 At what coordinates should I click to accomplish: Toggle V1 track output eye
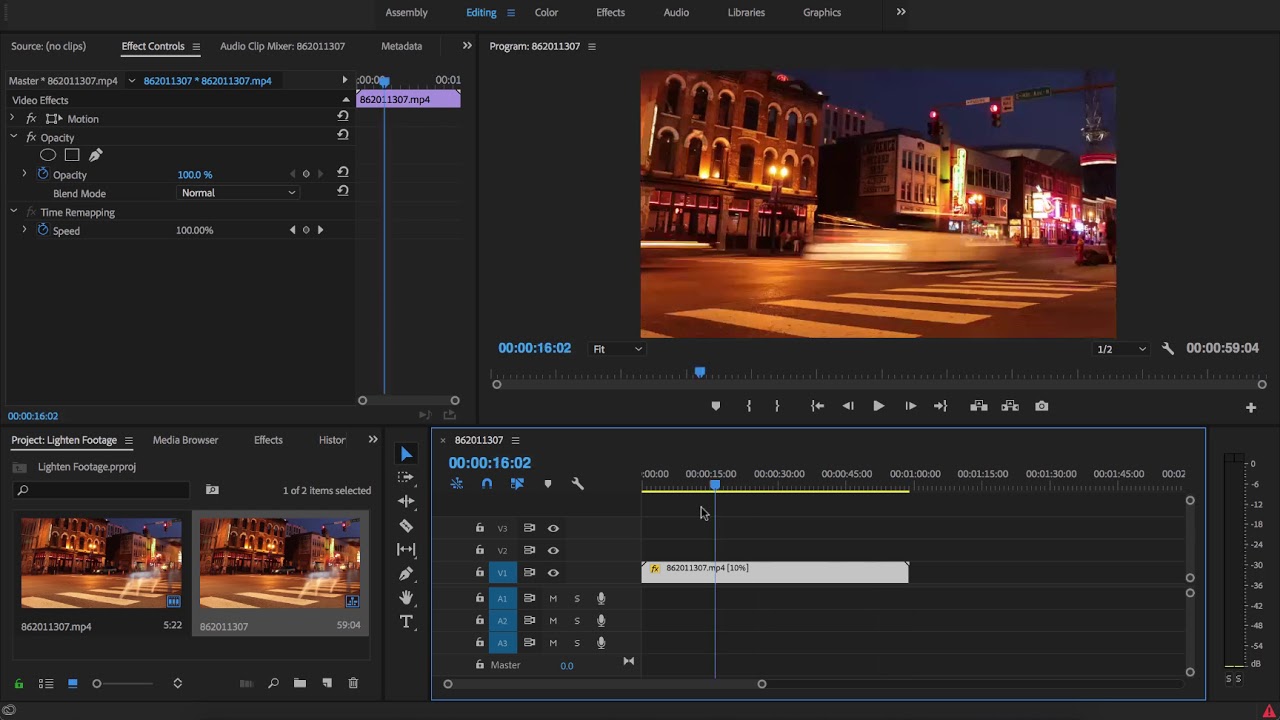(553, 573)
